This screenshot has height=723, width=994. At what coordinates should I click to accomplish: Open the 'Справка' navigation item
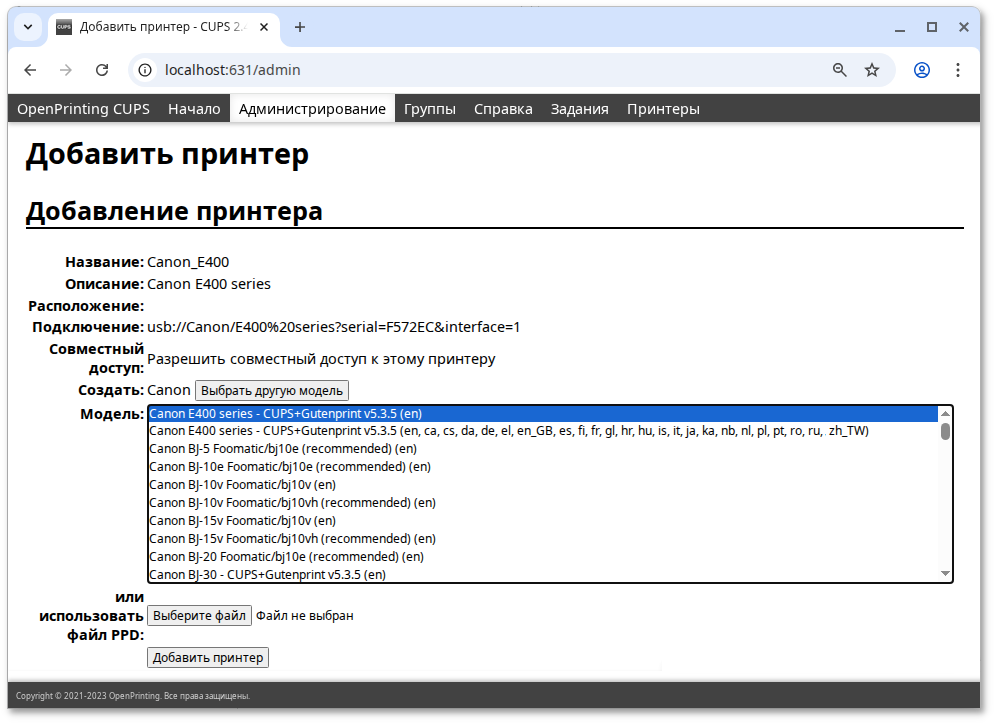pos(503,109)
